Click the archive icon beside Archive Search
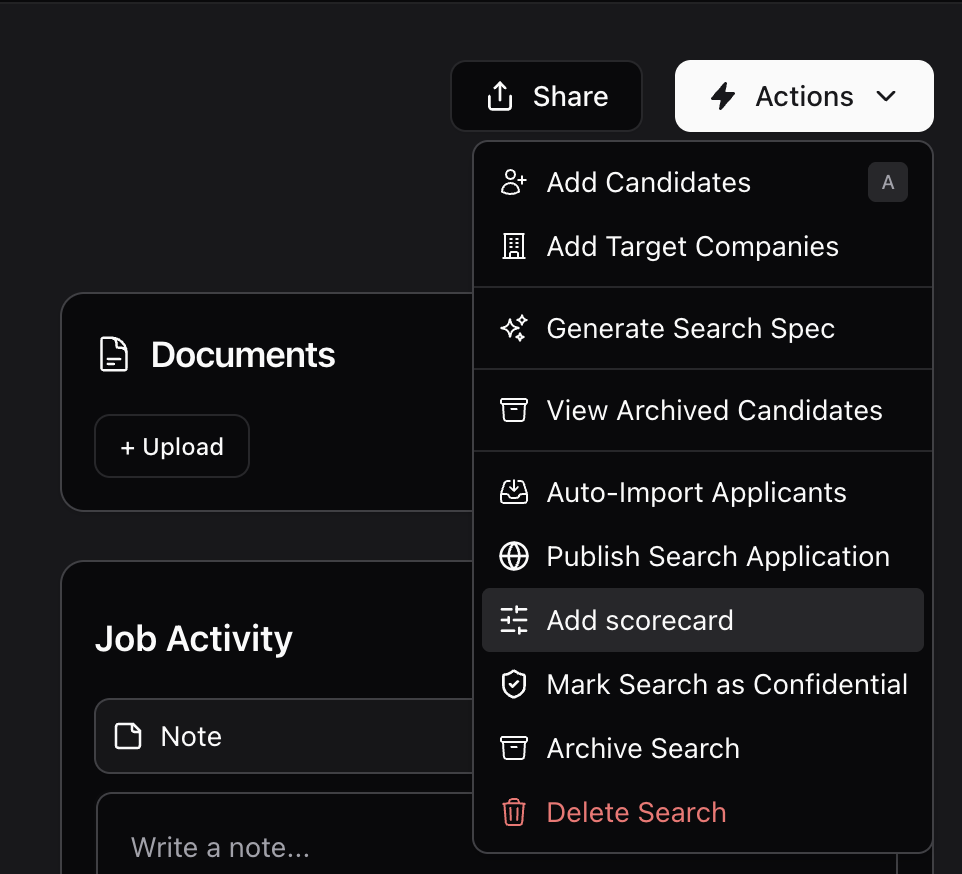This screenshot has height=874, width=962. [514, 748]
